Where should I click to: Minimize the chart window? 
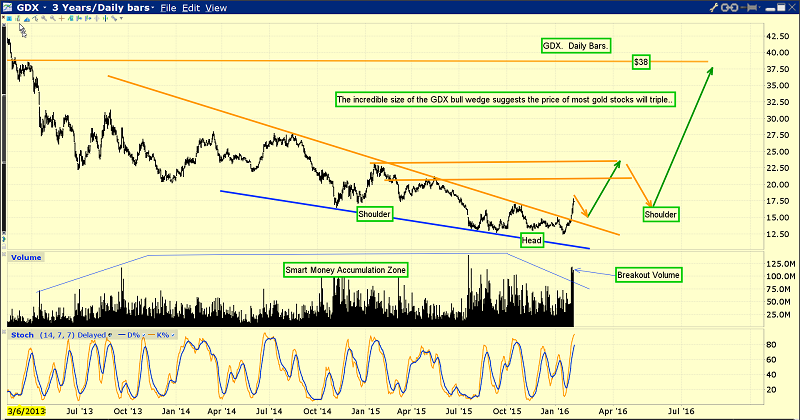770,9
